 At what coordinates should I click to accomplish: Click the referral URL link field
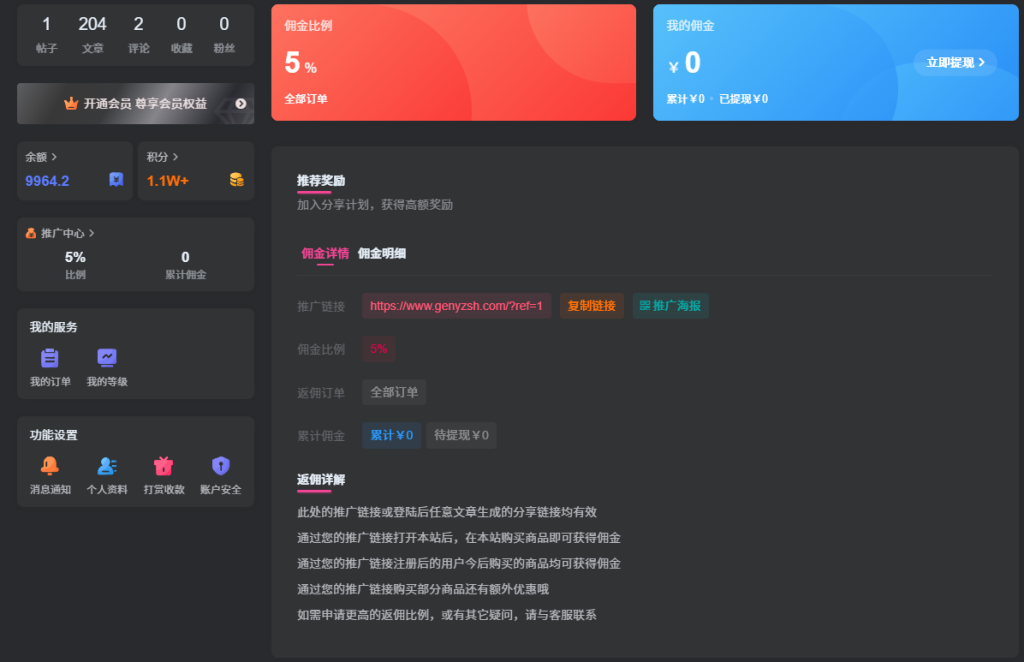click(x=456, y=306)
